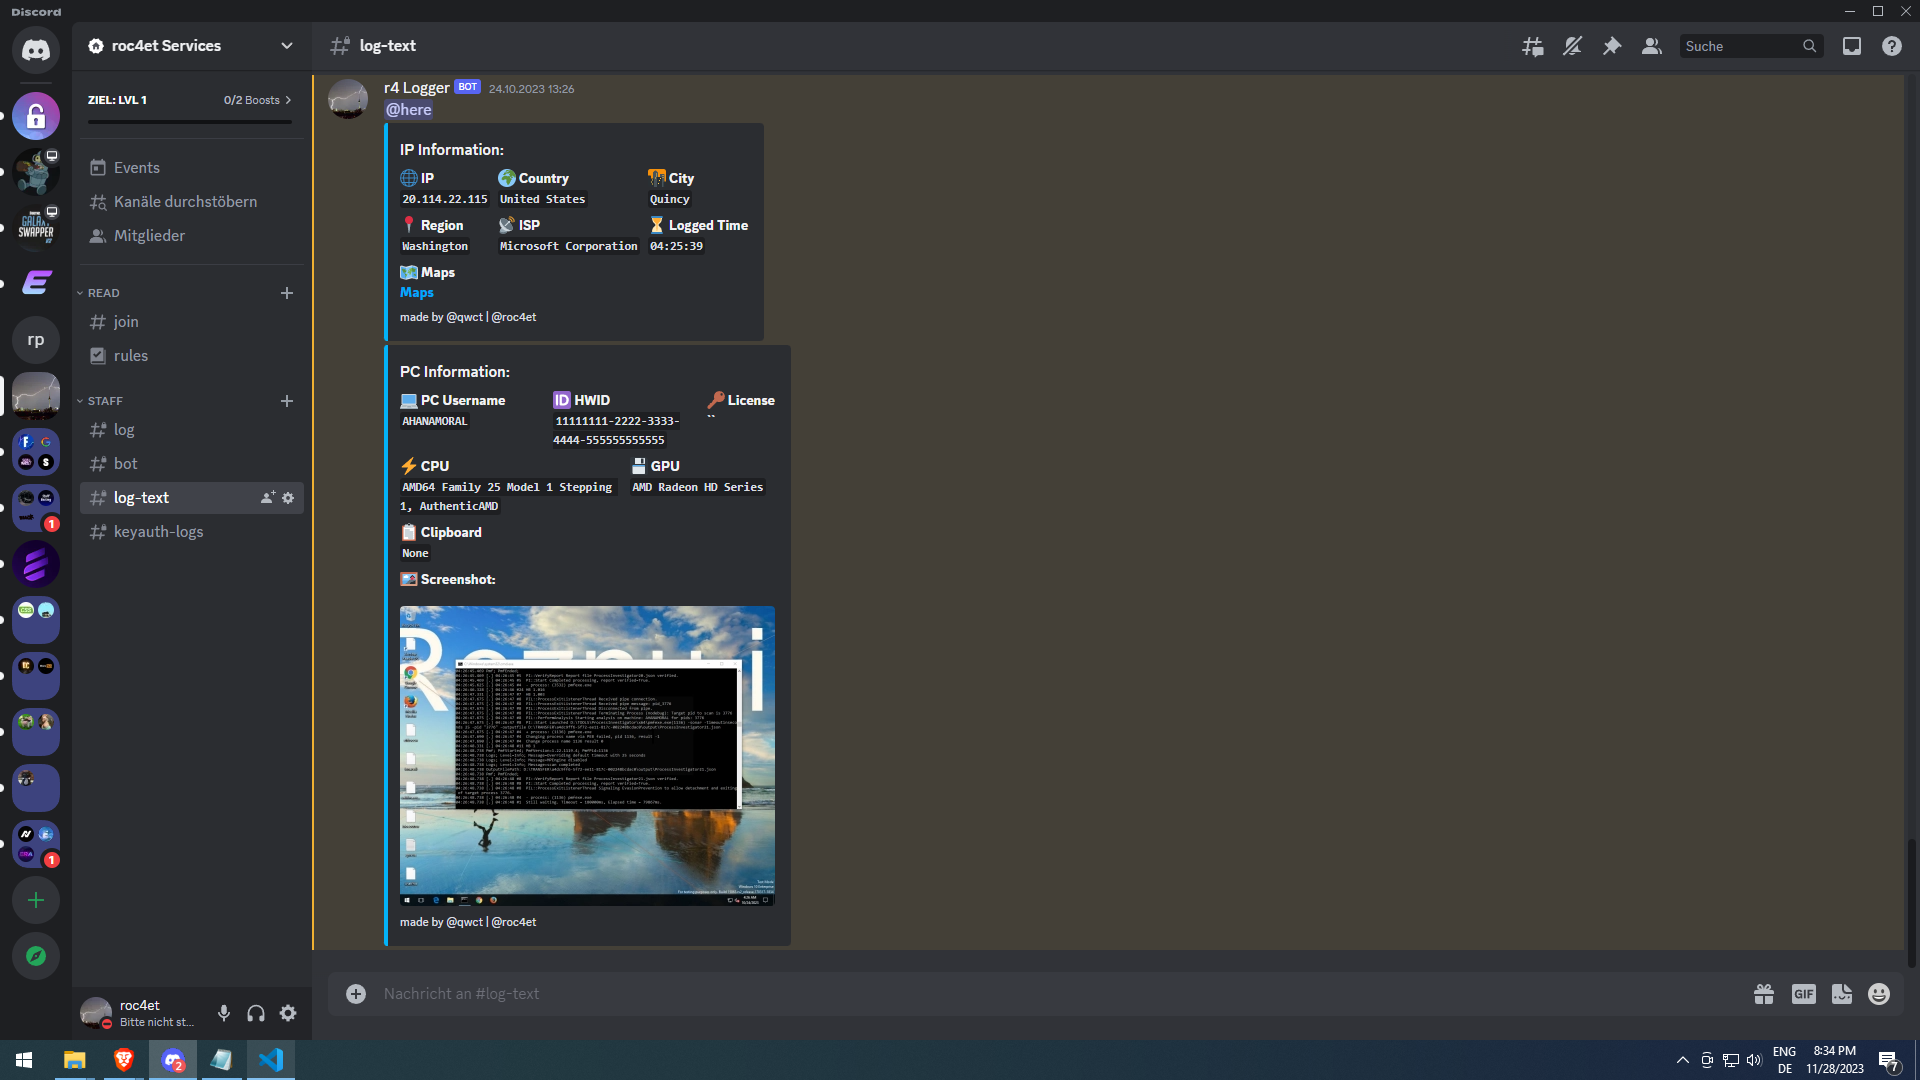Open the sticker picker icon

[x=1841, y=993]
